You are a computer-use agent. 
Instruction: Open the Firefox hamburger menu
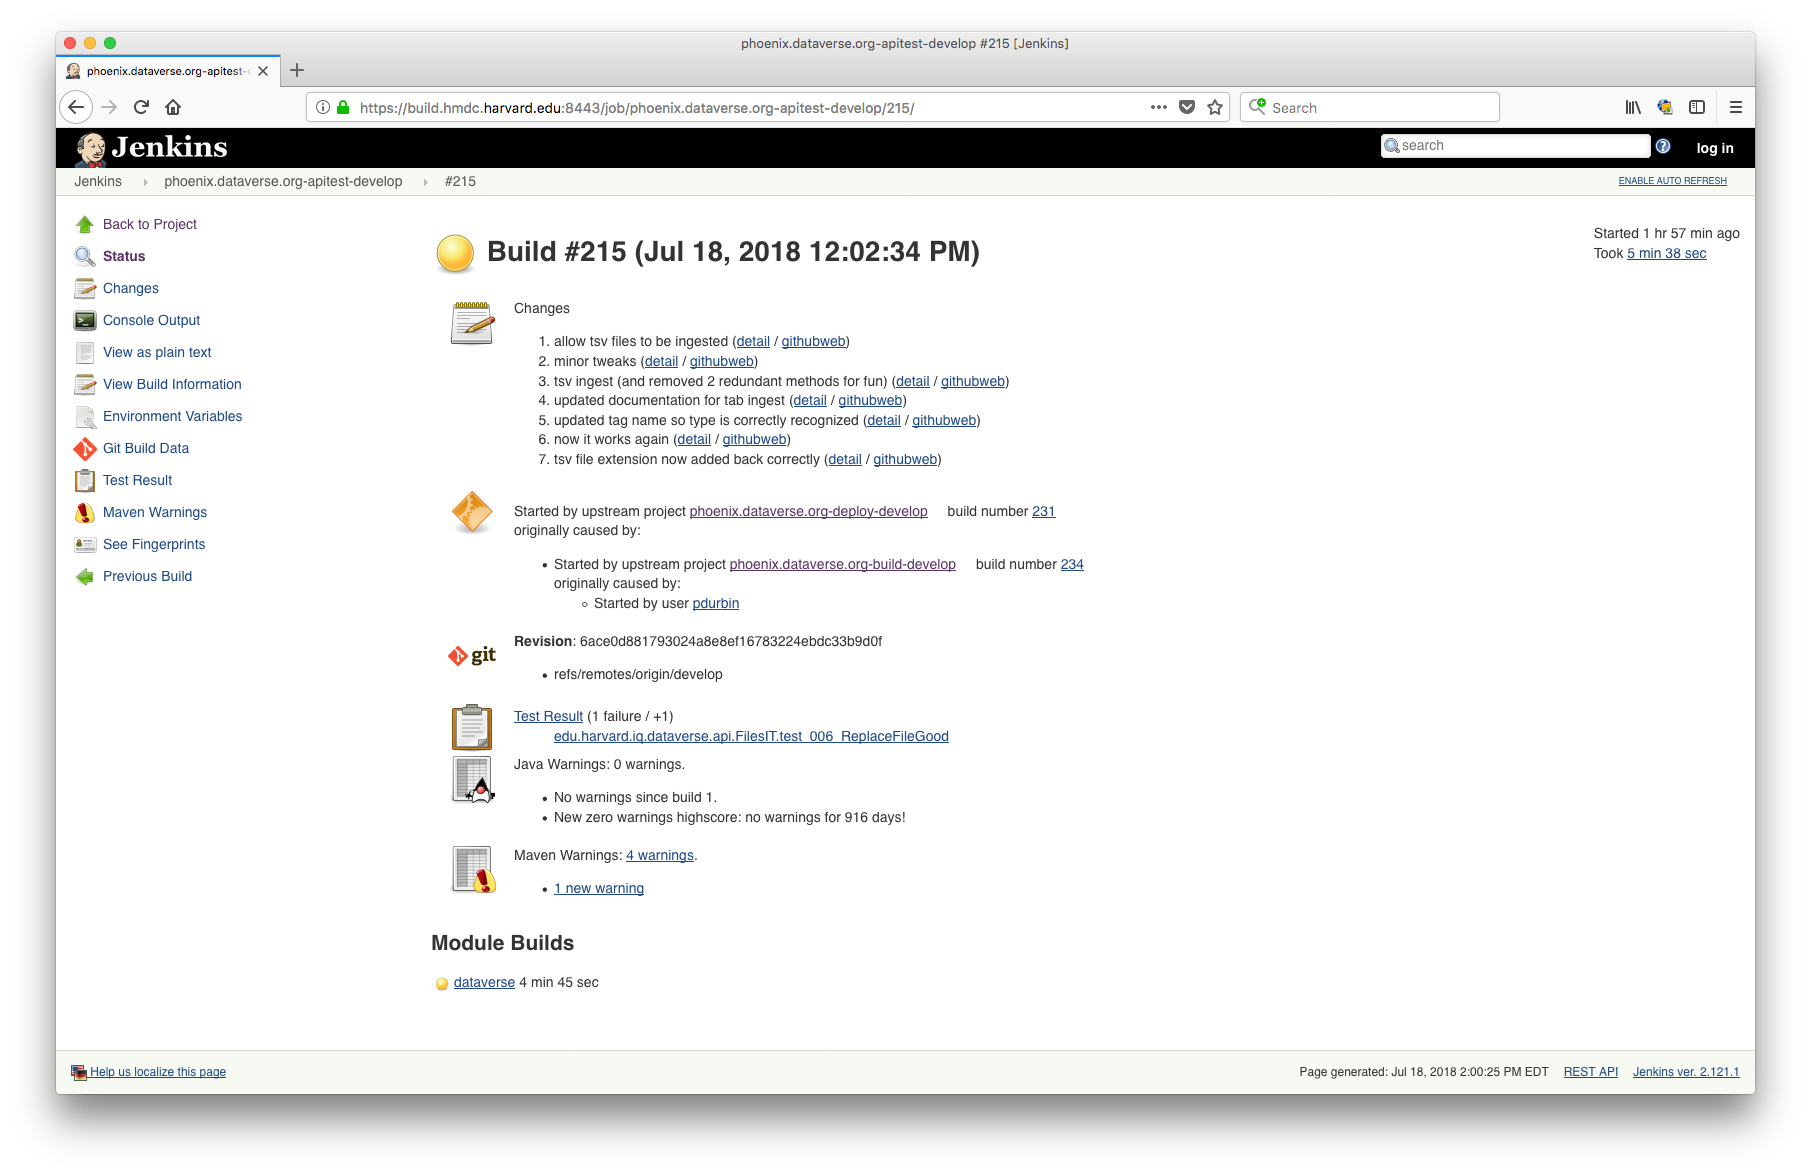(x=1736, y=107)
